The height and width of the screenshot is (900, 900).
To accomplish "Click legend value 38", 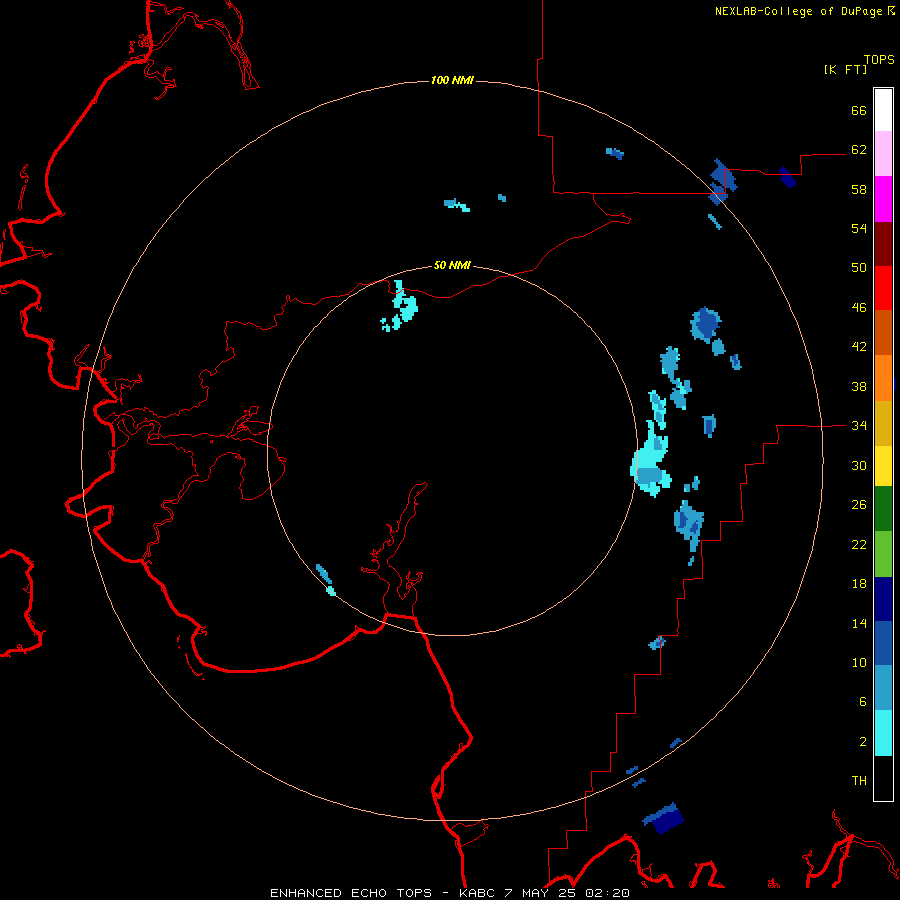I will 859,386.
